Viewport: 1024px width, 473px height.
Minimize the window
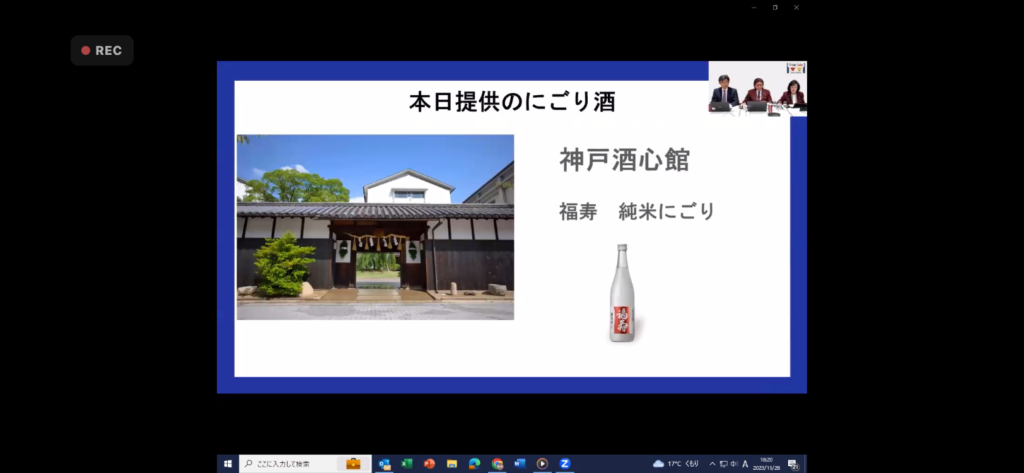click(754, 7)
